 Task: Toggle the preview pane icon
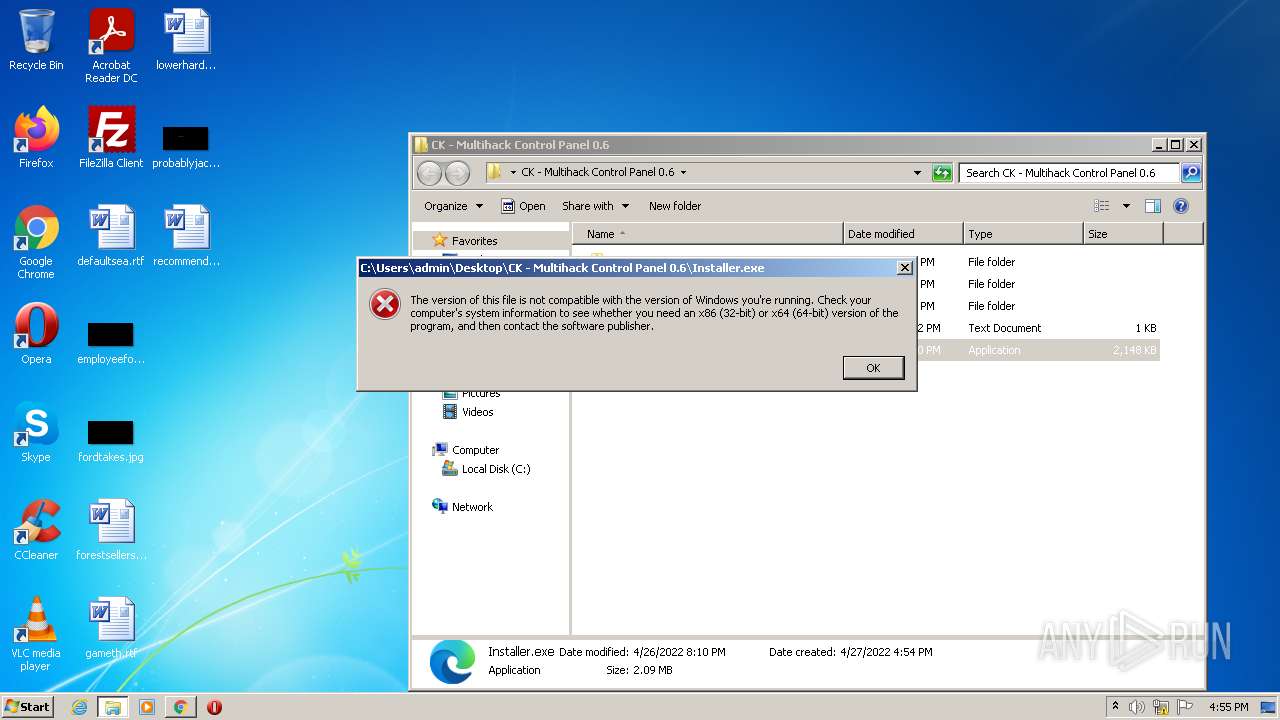tap(1152, 206)
